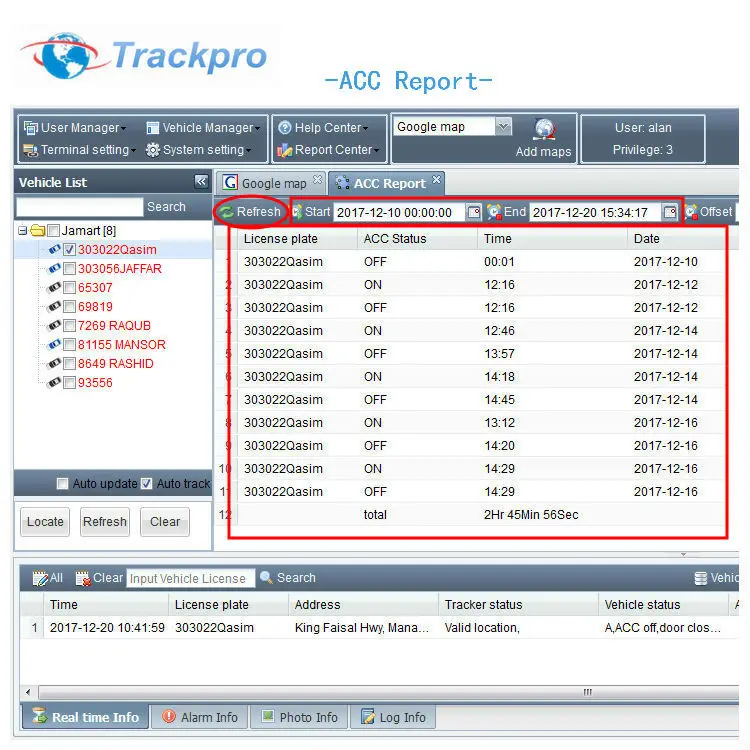Select the 81155 MANSOR vehicle name

coord(121,344)
